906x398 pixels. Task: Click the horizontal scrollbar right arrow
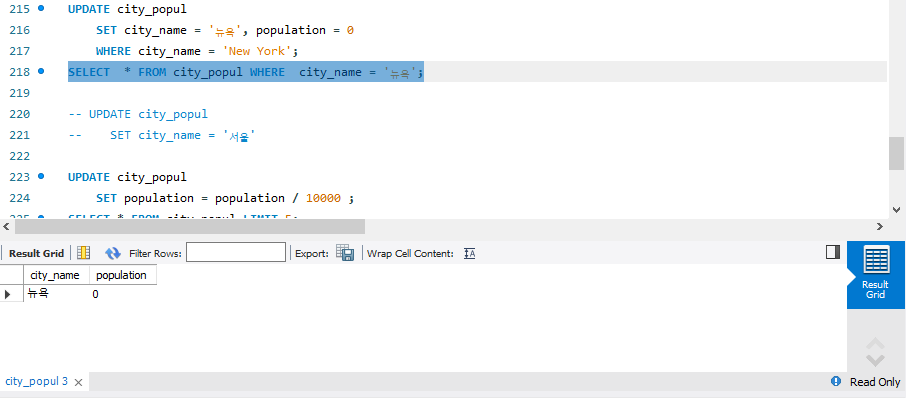click(x=879, y=226)
